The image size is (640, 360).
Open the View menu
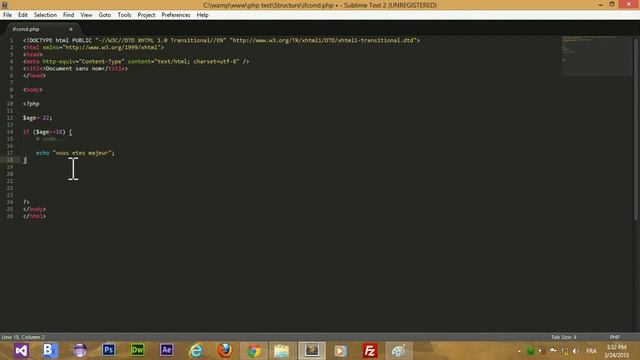[86, 15]
